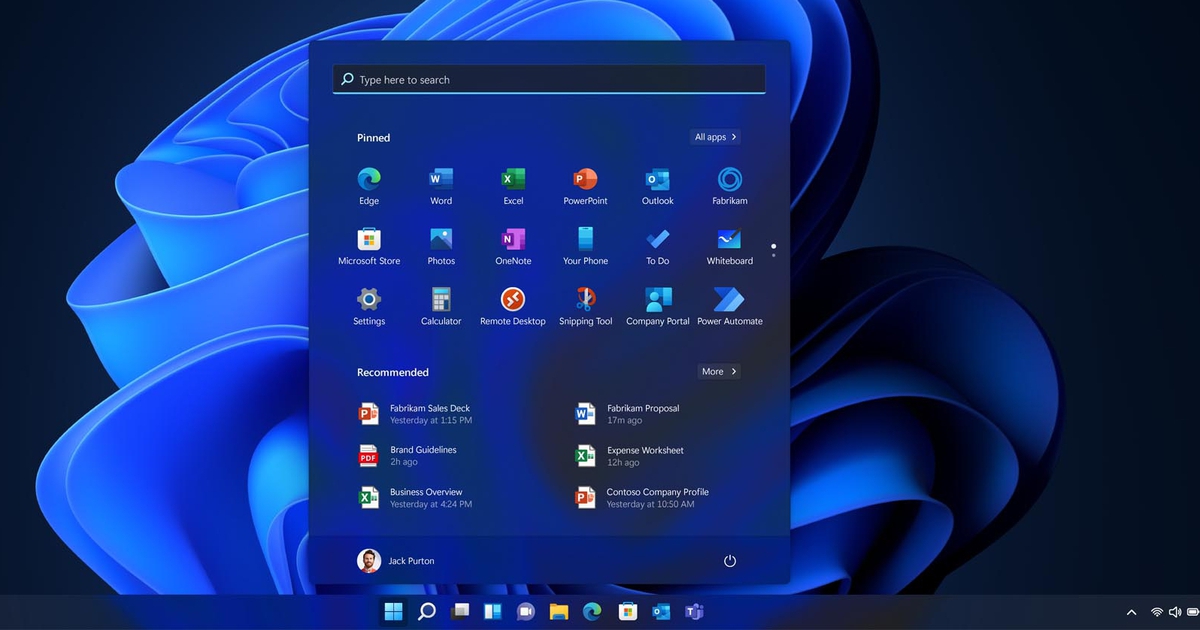Open the Expense Worksheet file
The image size is (1200, 630).
[629, 456]
